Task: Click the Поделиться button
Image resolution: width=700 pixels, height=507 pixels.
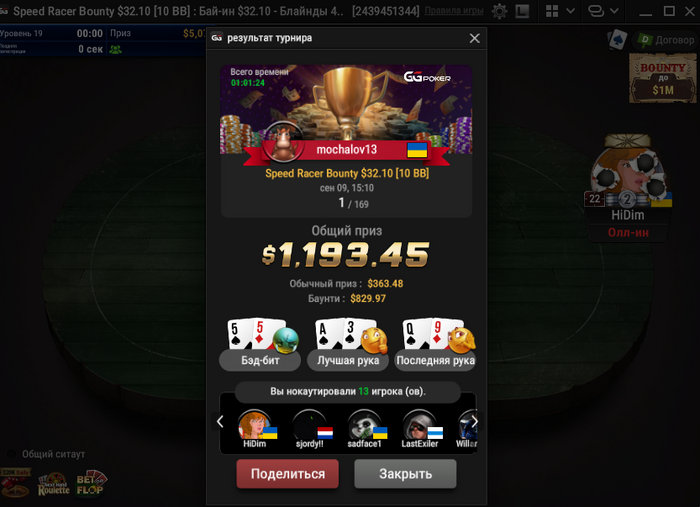Action: click(288, 474)
